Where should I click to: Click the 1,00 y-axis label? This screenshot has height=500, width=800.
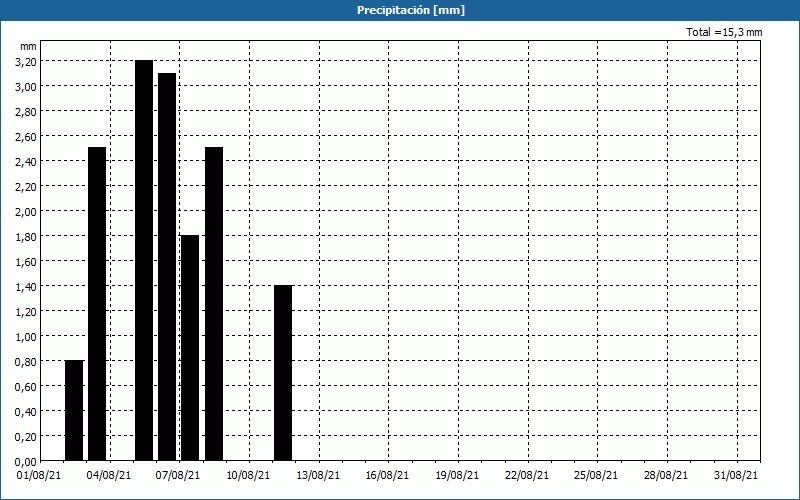coord(26,337)
